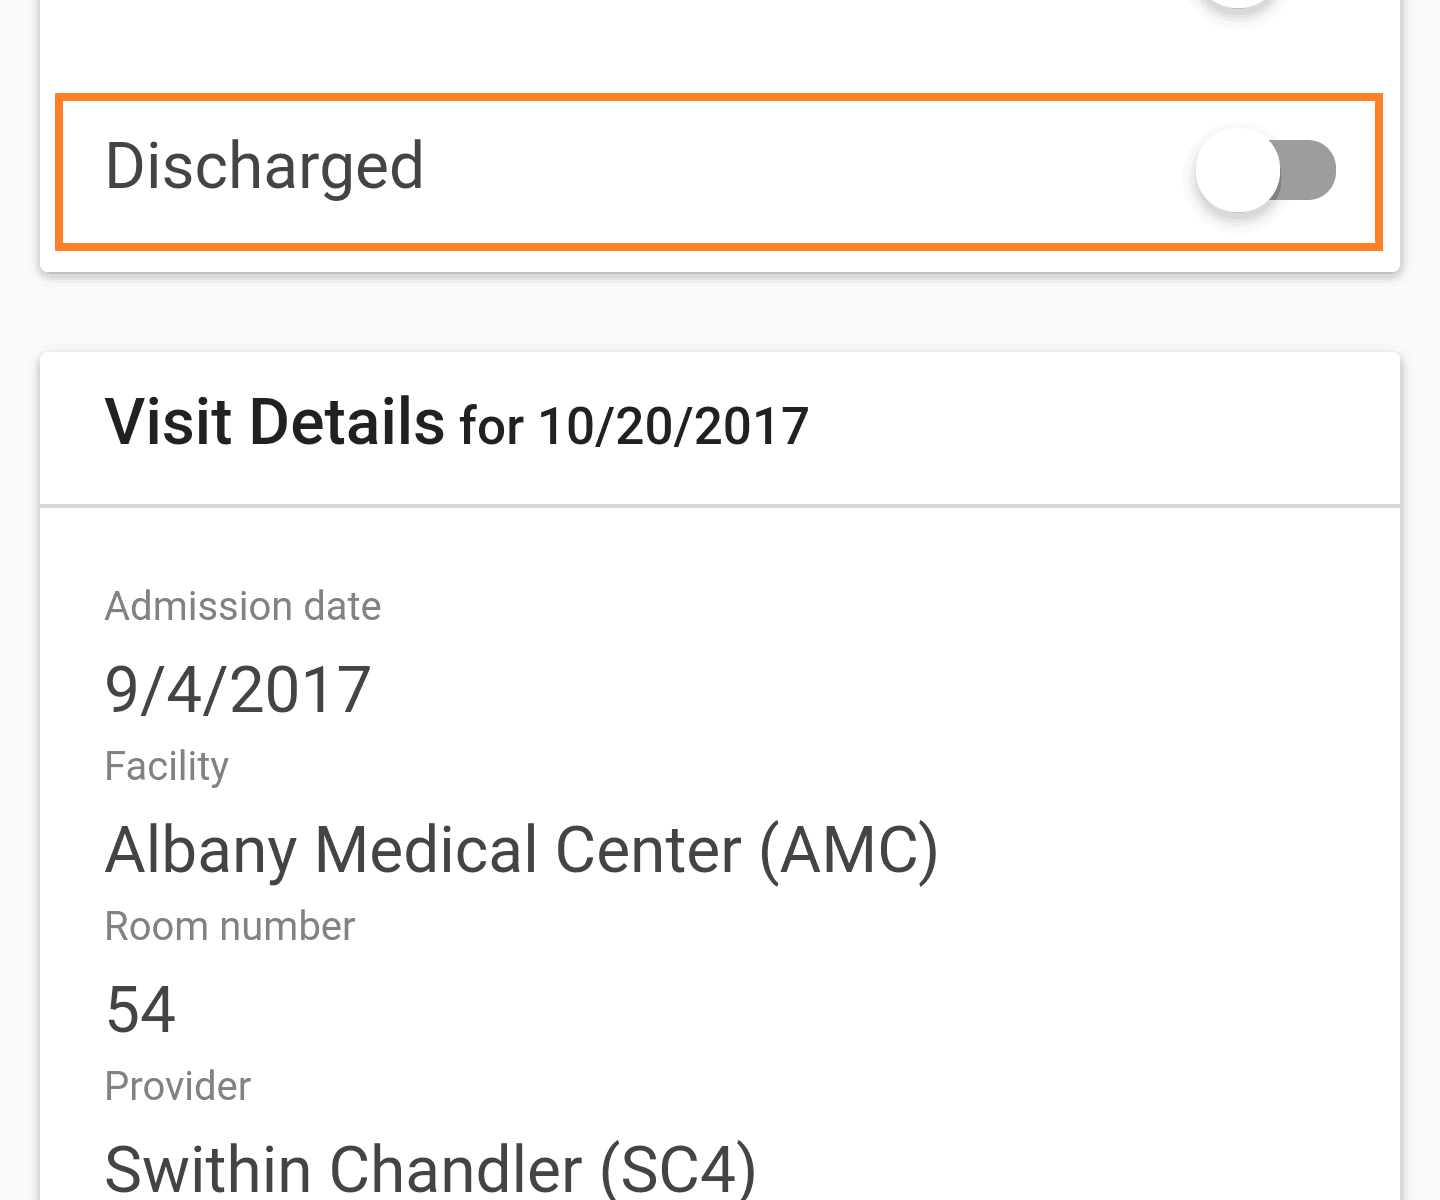Click the gray track of the Discharged switch

click(x=1312, y=170)
